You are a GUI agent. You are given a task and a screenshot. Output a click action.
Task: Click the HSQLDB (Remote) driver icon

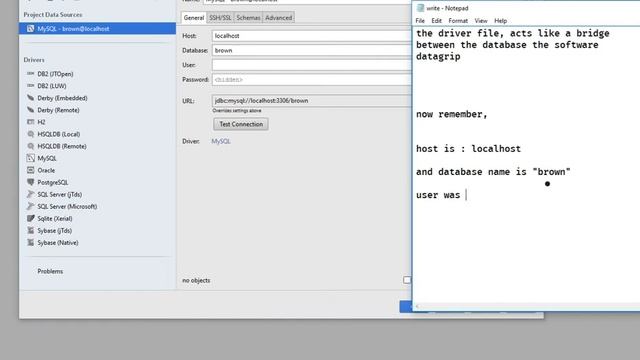[x=31, y=146]
